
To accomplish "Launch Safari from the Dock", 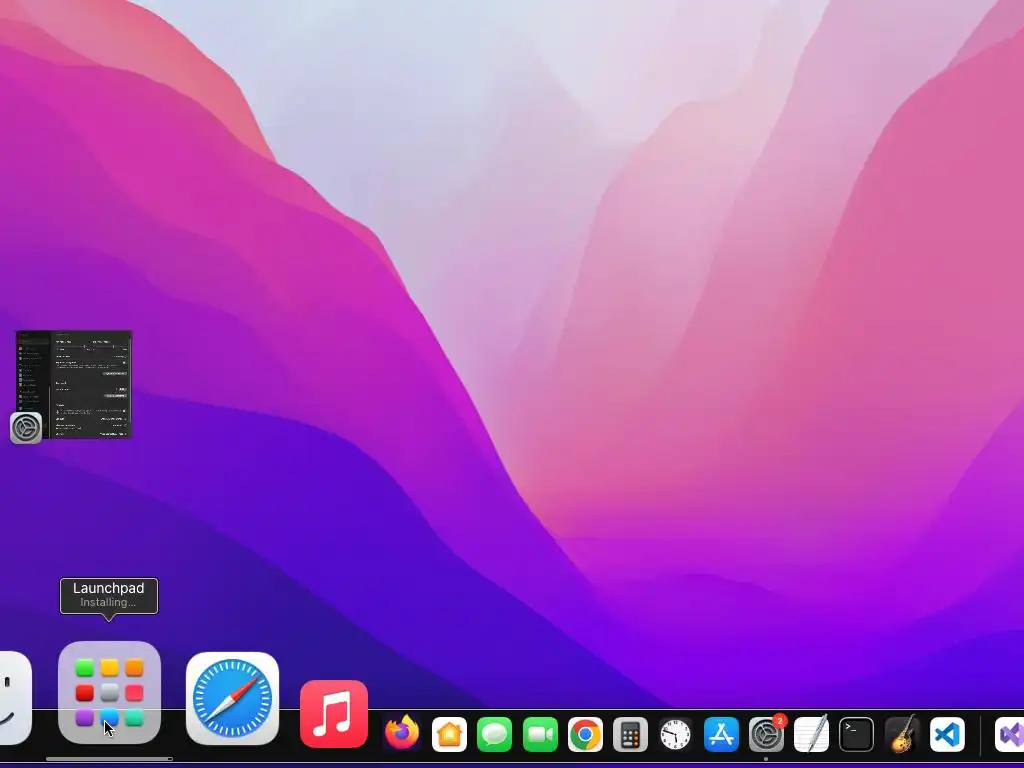I will 232,698.
